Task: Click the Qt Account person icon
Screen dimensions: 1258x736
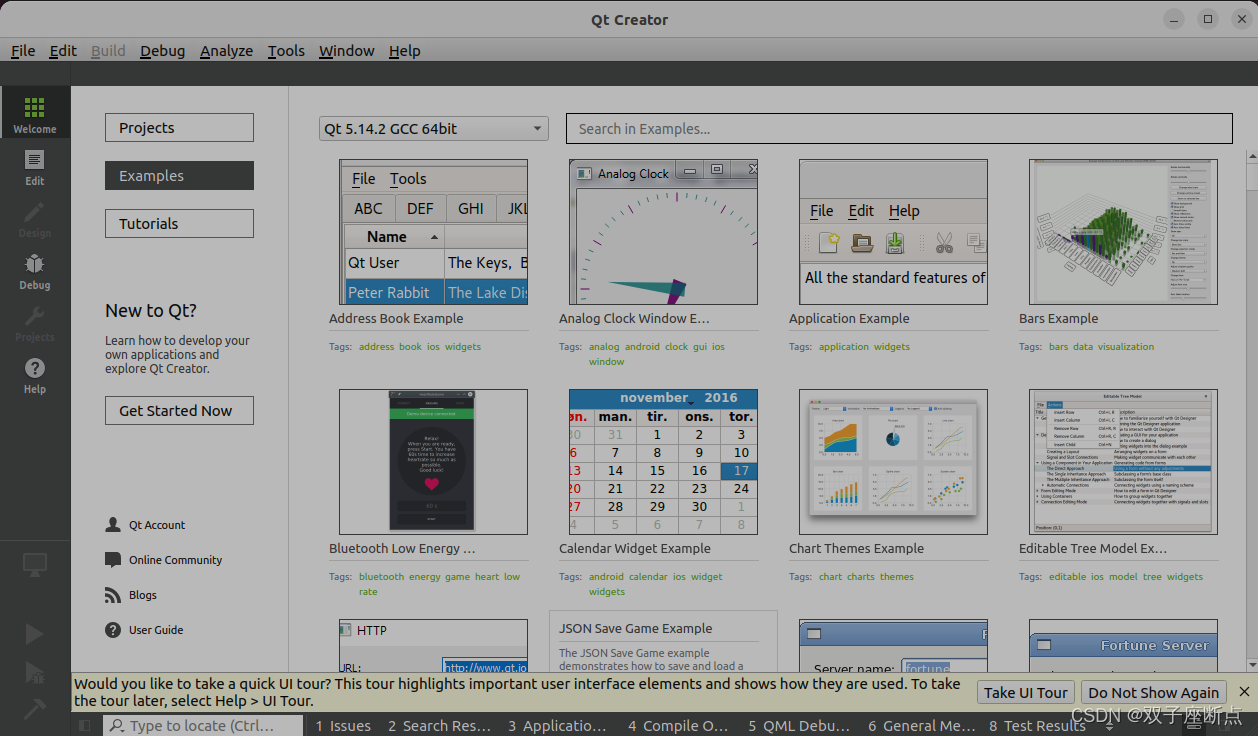Action: 113,525
